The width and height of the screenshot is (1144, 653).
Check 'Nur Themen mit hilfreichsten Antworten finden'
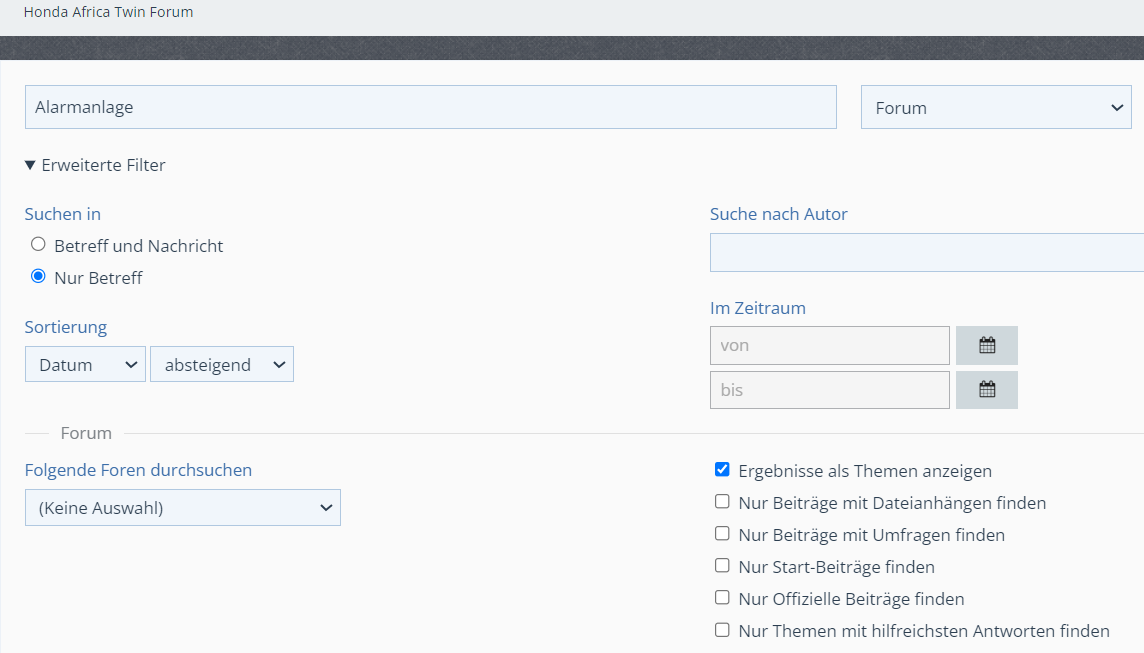point(722,630)
